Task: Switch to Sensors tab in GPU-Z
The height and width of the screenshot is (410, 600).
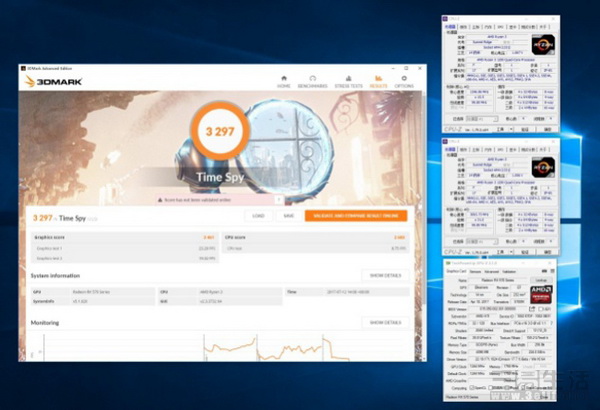Action: (x=475, y=271)
